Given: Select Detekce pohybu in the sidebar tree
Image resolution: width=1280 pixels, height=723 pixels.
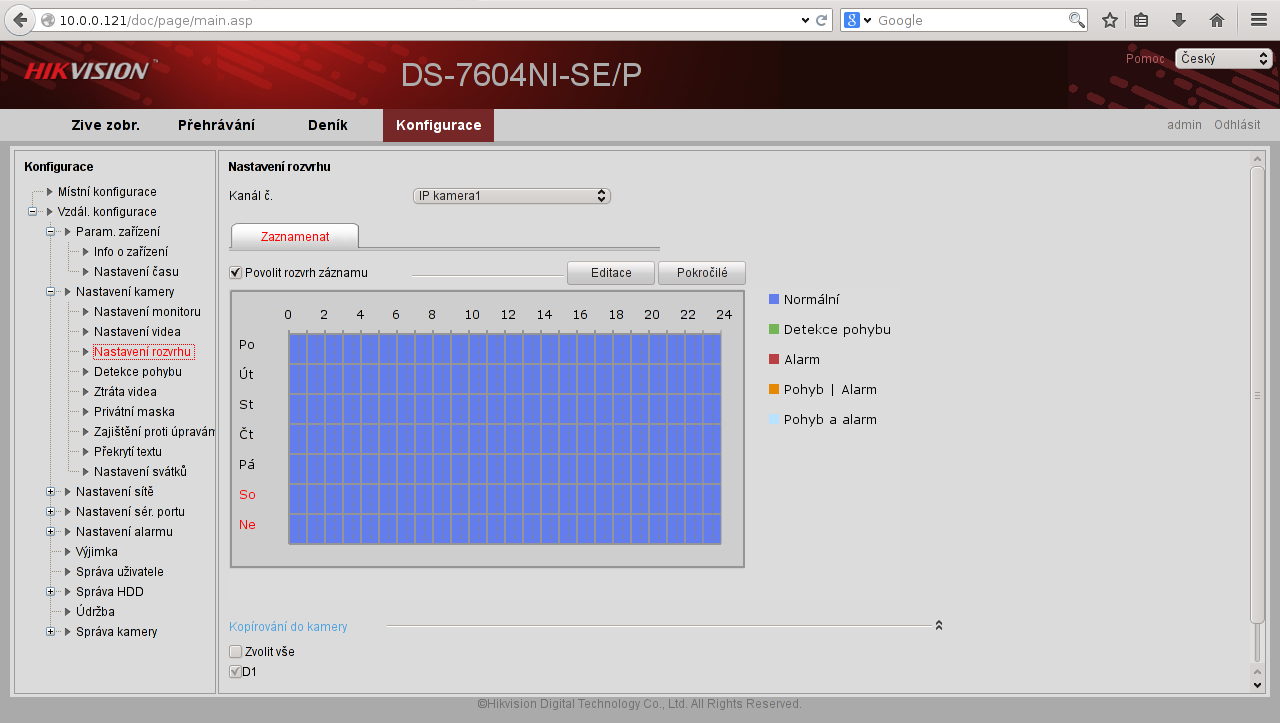Looking at the screenshot, I should 138,371.
